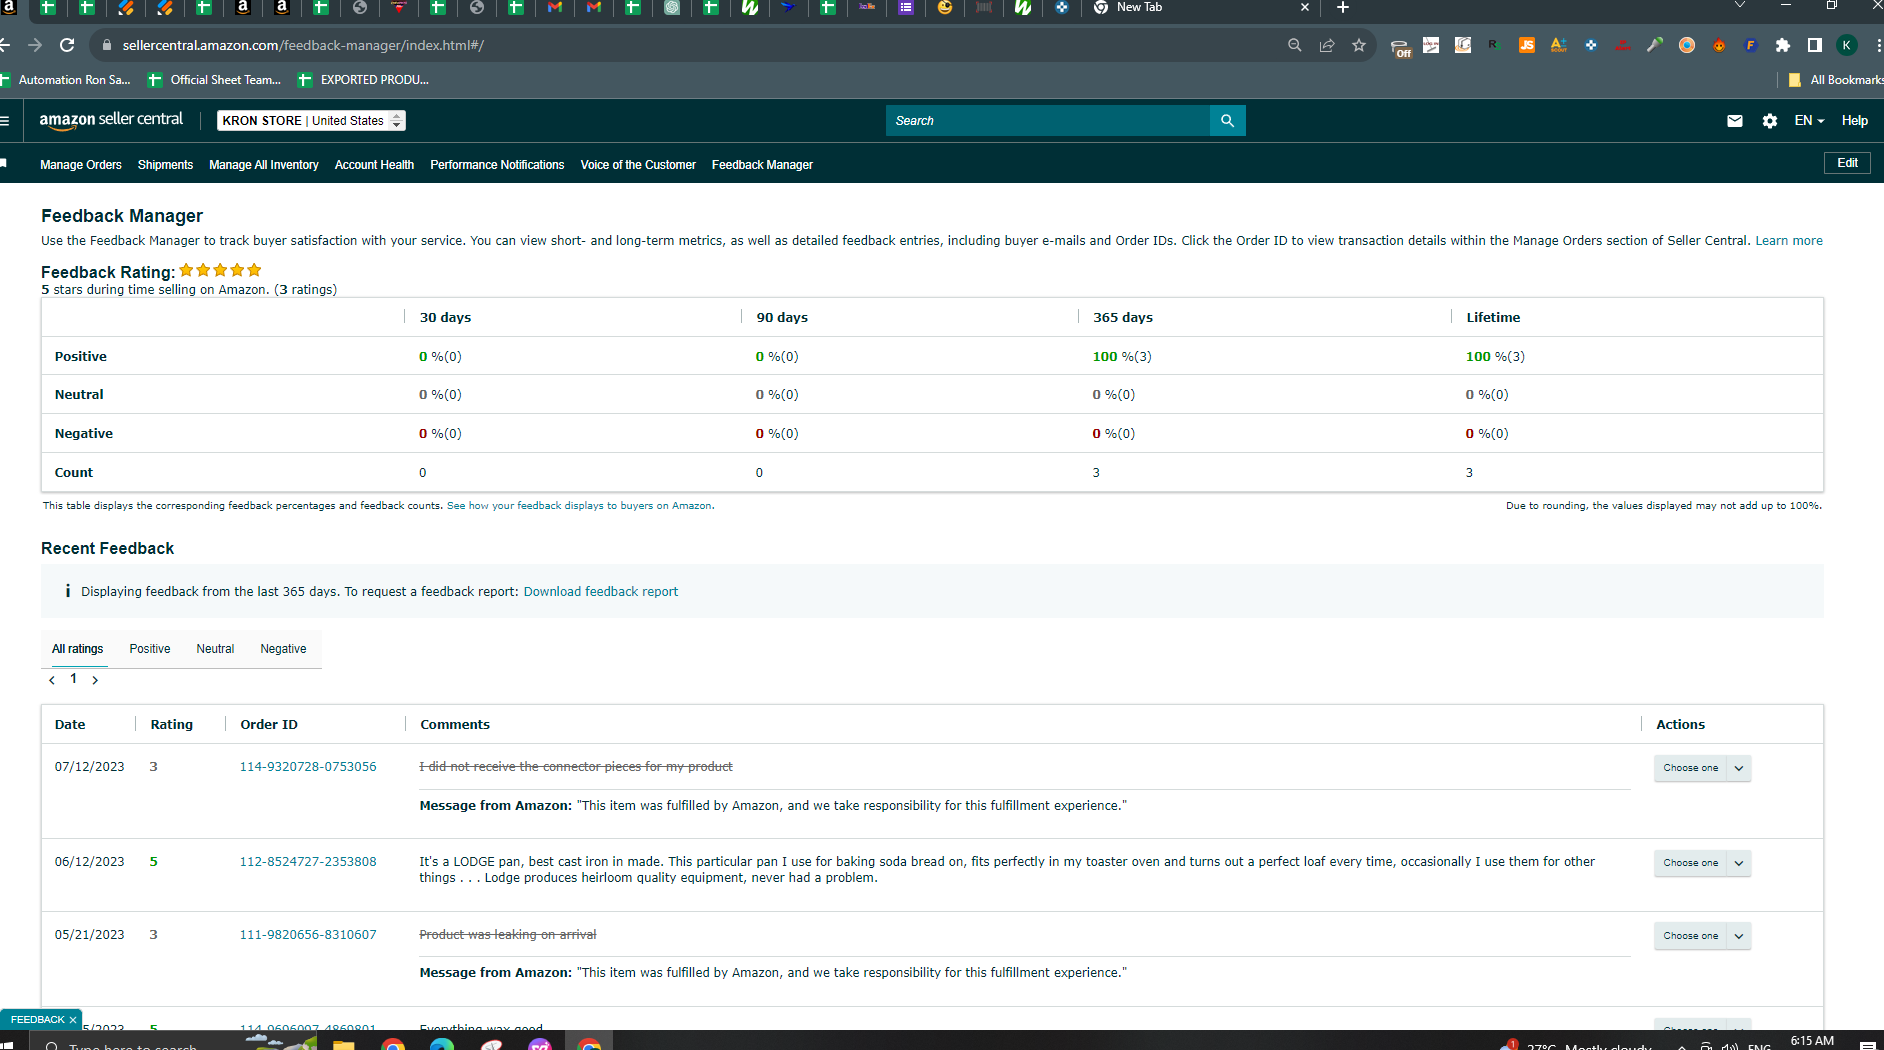Click the zoom magnifier in the address bar
Screen dimensions: 1884x1050
1295,45
